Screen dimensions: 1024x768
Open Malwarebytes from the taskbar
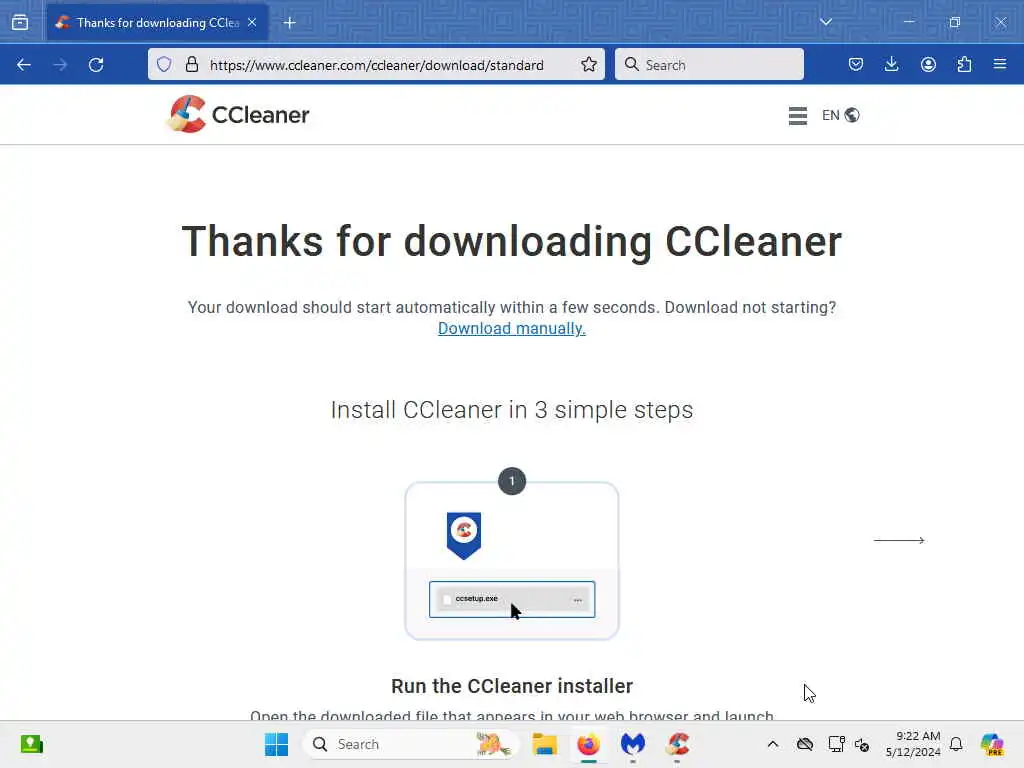[x=633, y=744]
